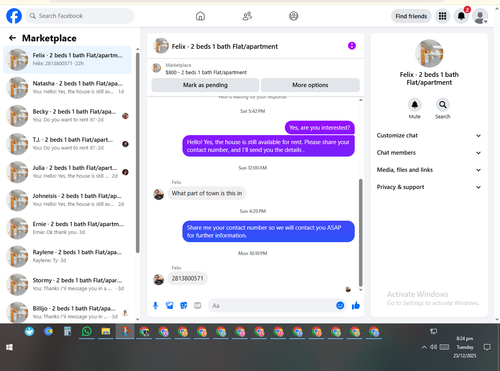Expand Media, files and links section
The height and width of the screenshot is (371, 500).
429,170
